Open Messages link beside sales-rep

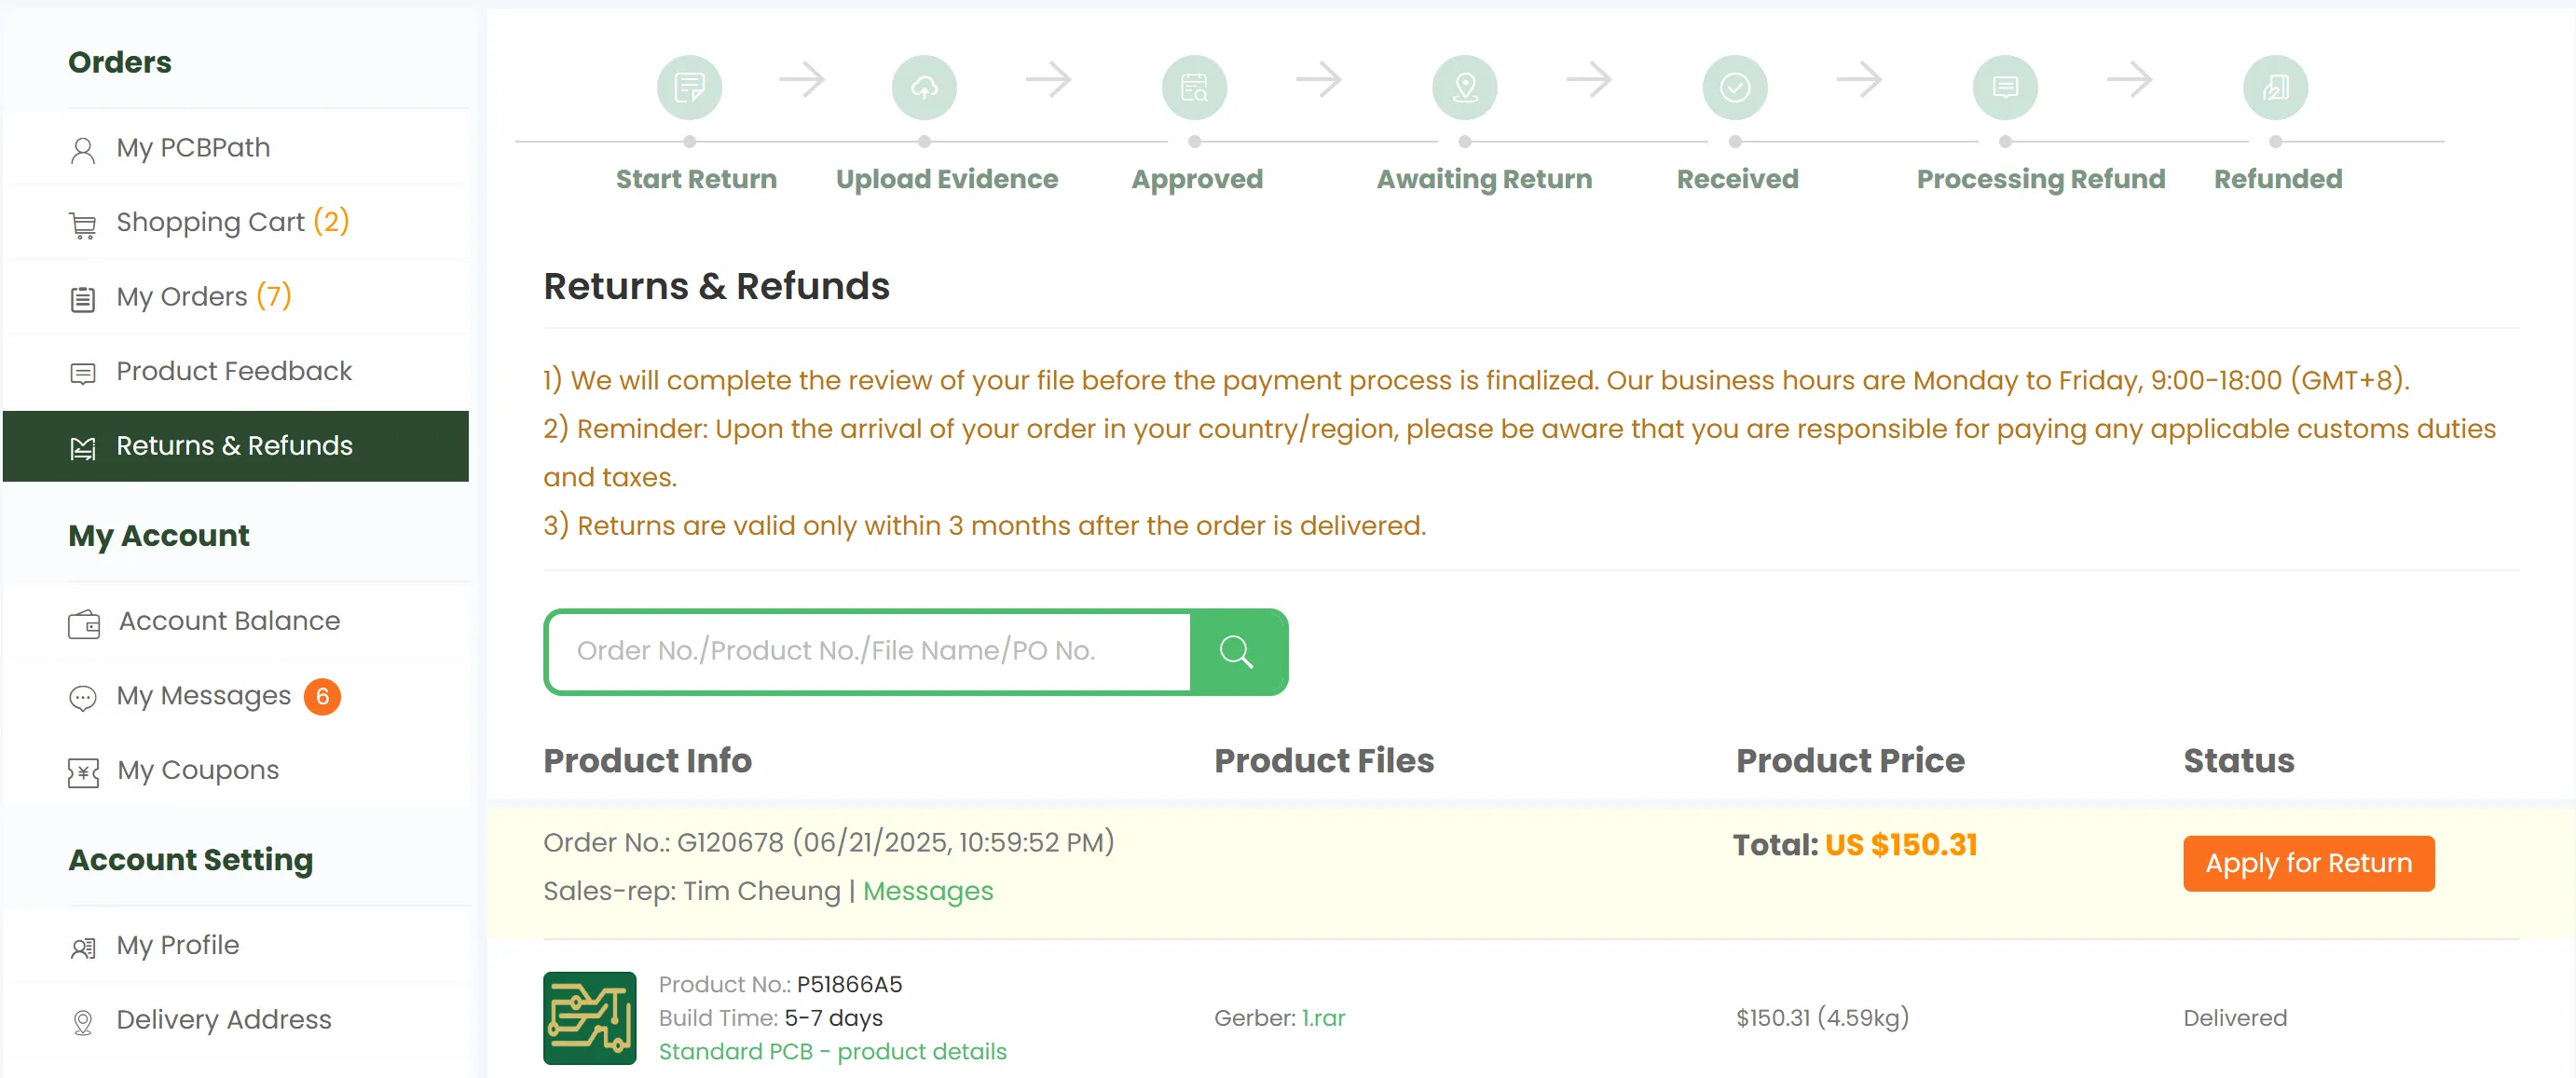[x=928, y=891]
